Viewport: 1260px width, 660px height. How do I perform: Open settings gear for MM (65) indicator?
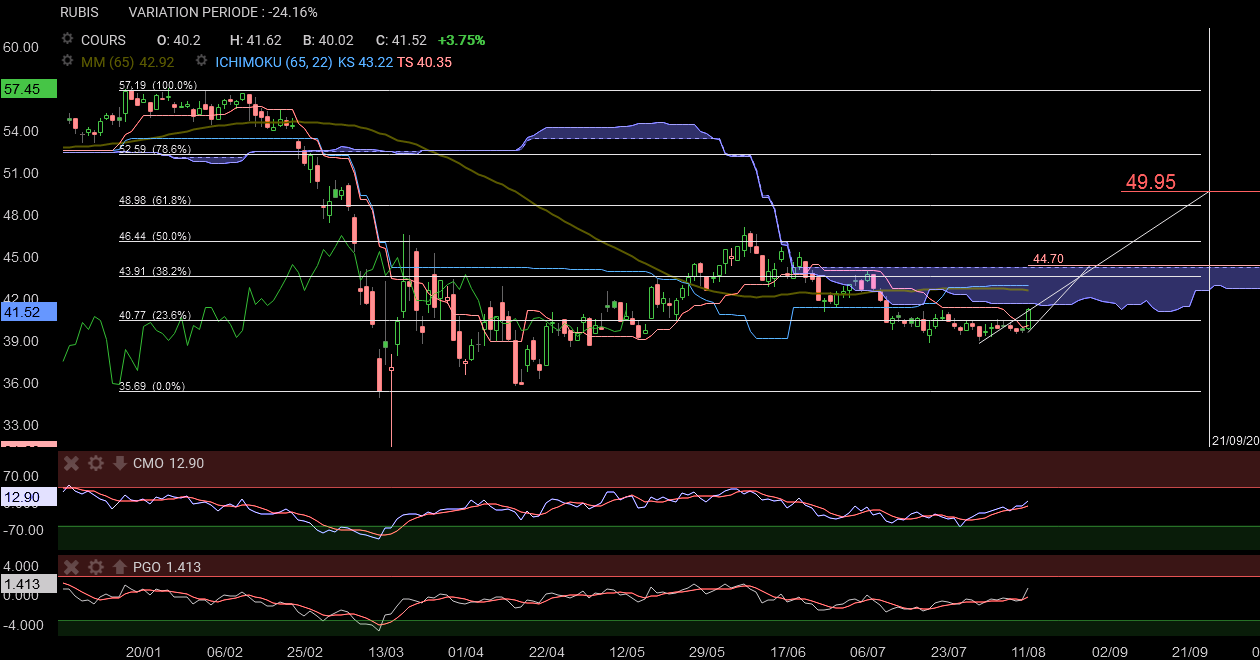(68, 61)
